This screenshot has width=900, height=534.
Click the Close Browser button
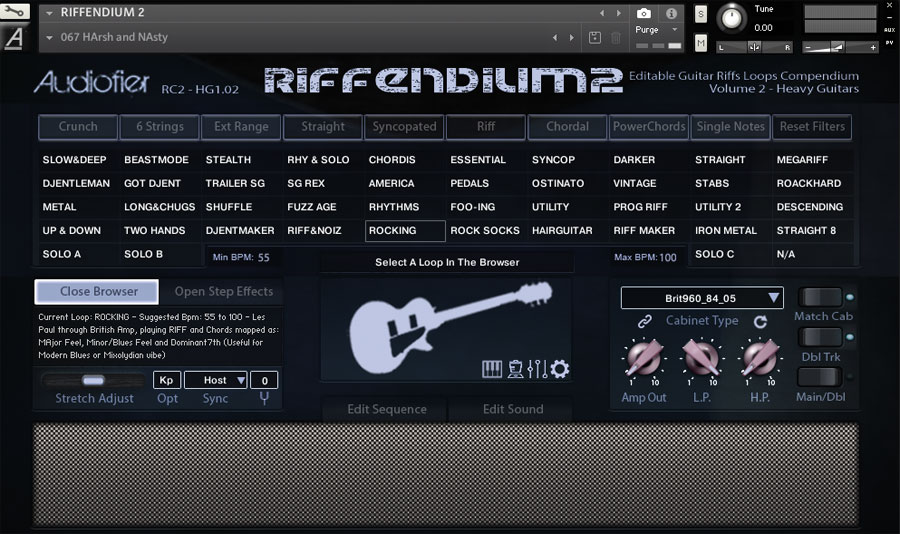[97, 292]
